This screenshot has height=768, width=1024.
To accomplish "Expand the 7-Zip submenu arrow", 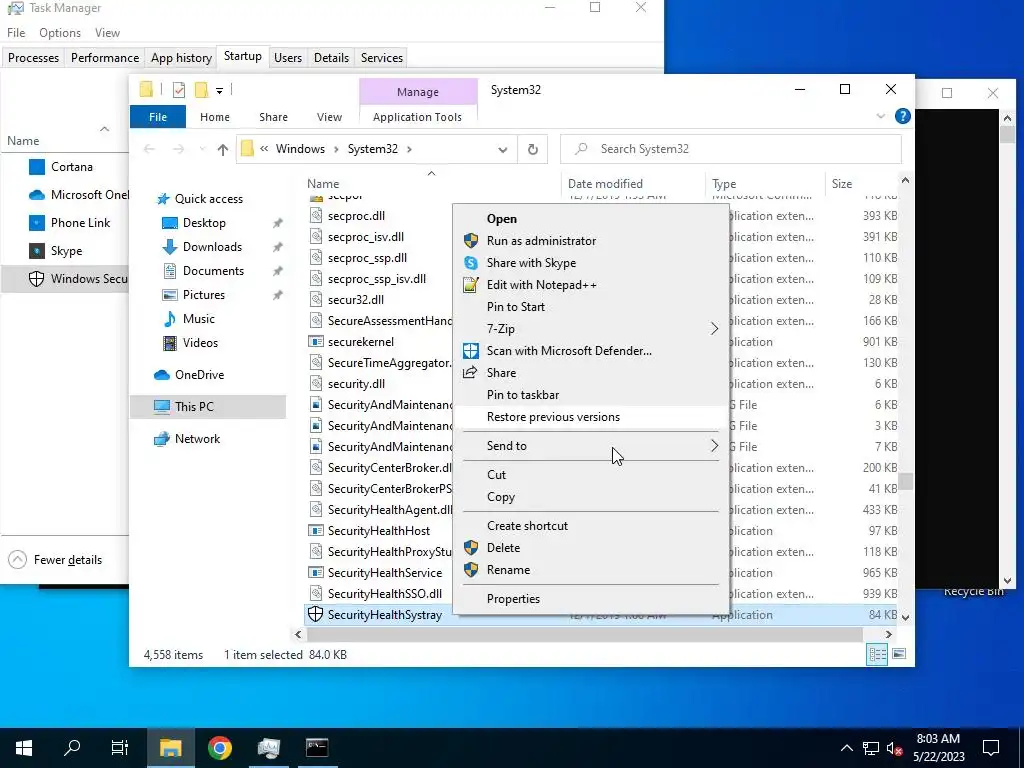I will 714,329.
